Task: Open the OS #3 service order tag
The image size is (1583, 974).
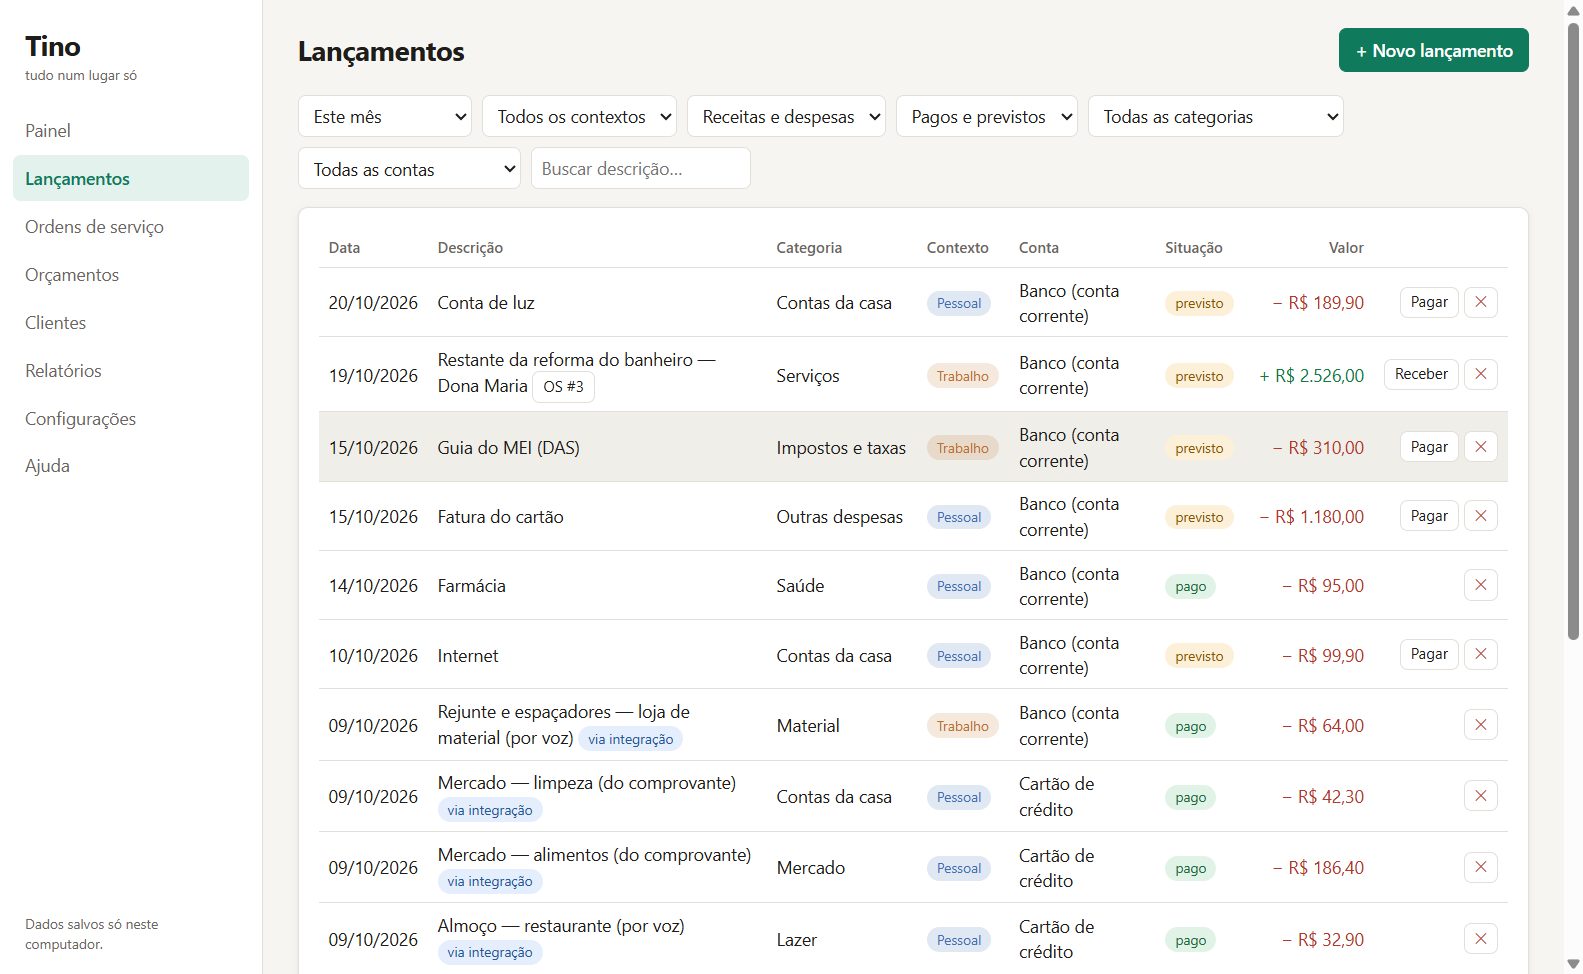Action: (x=563, y=387)
